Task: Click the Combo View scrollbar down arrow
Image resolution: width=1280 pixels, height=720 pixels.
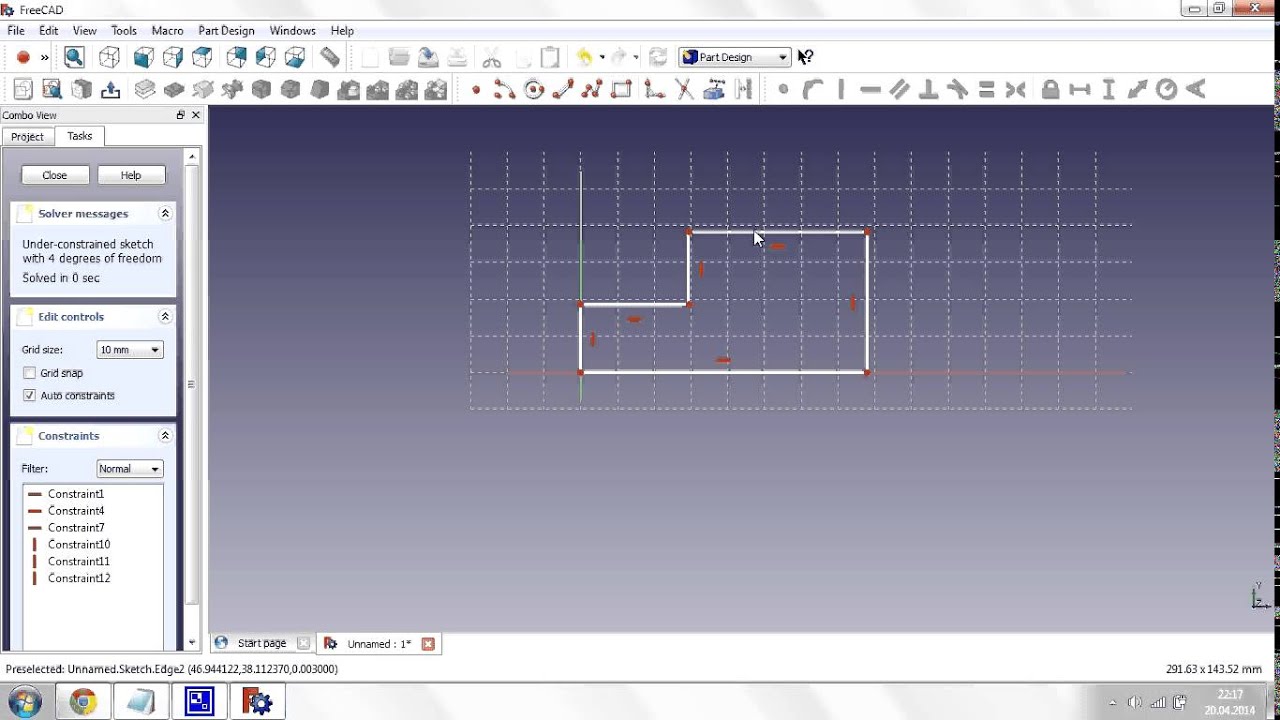Action: tap(192, 643)
